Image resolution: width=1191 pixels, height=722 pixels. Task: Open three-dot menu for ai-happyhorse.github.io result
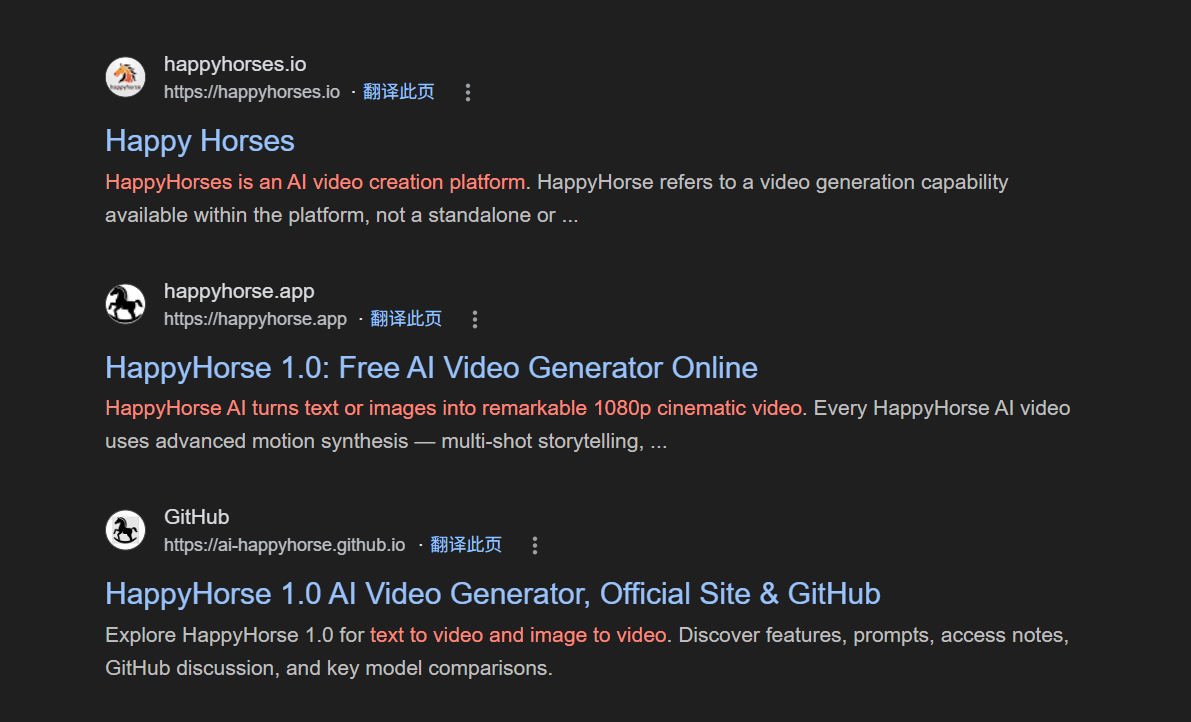[x=535, y=545]
